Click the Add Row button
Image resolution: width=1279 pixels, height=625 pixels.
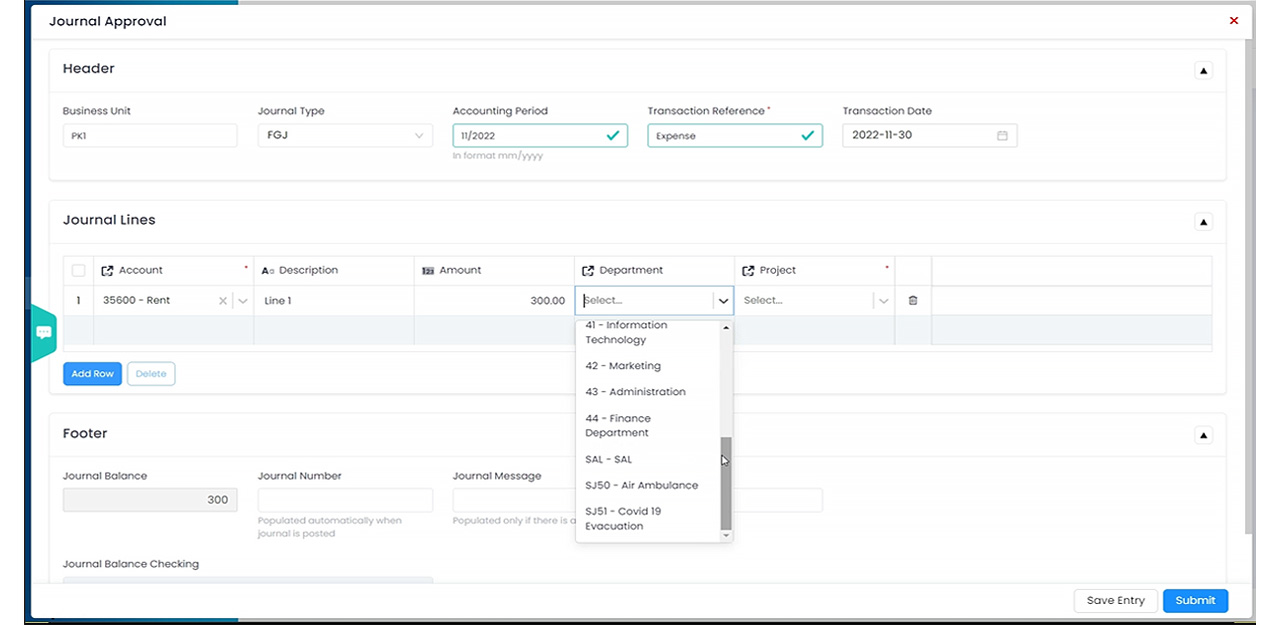point(92,373)
